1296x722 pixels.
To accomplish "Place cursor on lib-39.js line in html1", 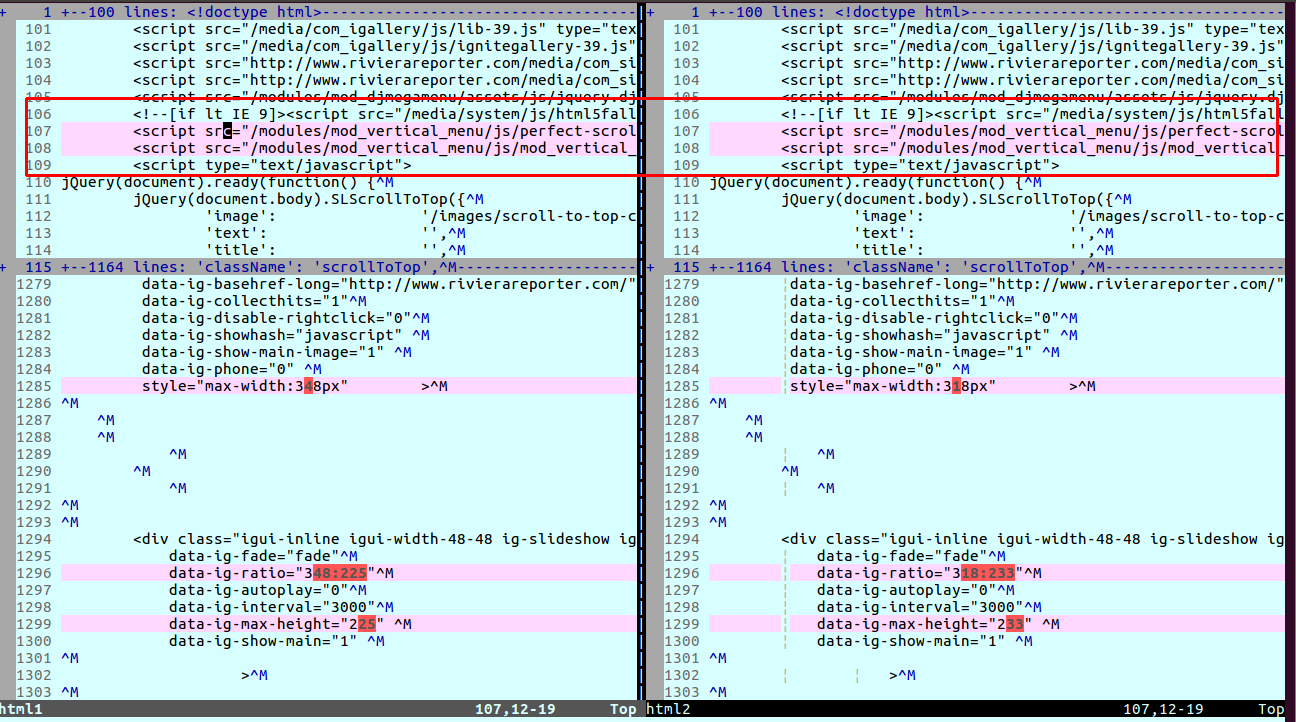I will pos(385,30).
